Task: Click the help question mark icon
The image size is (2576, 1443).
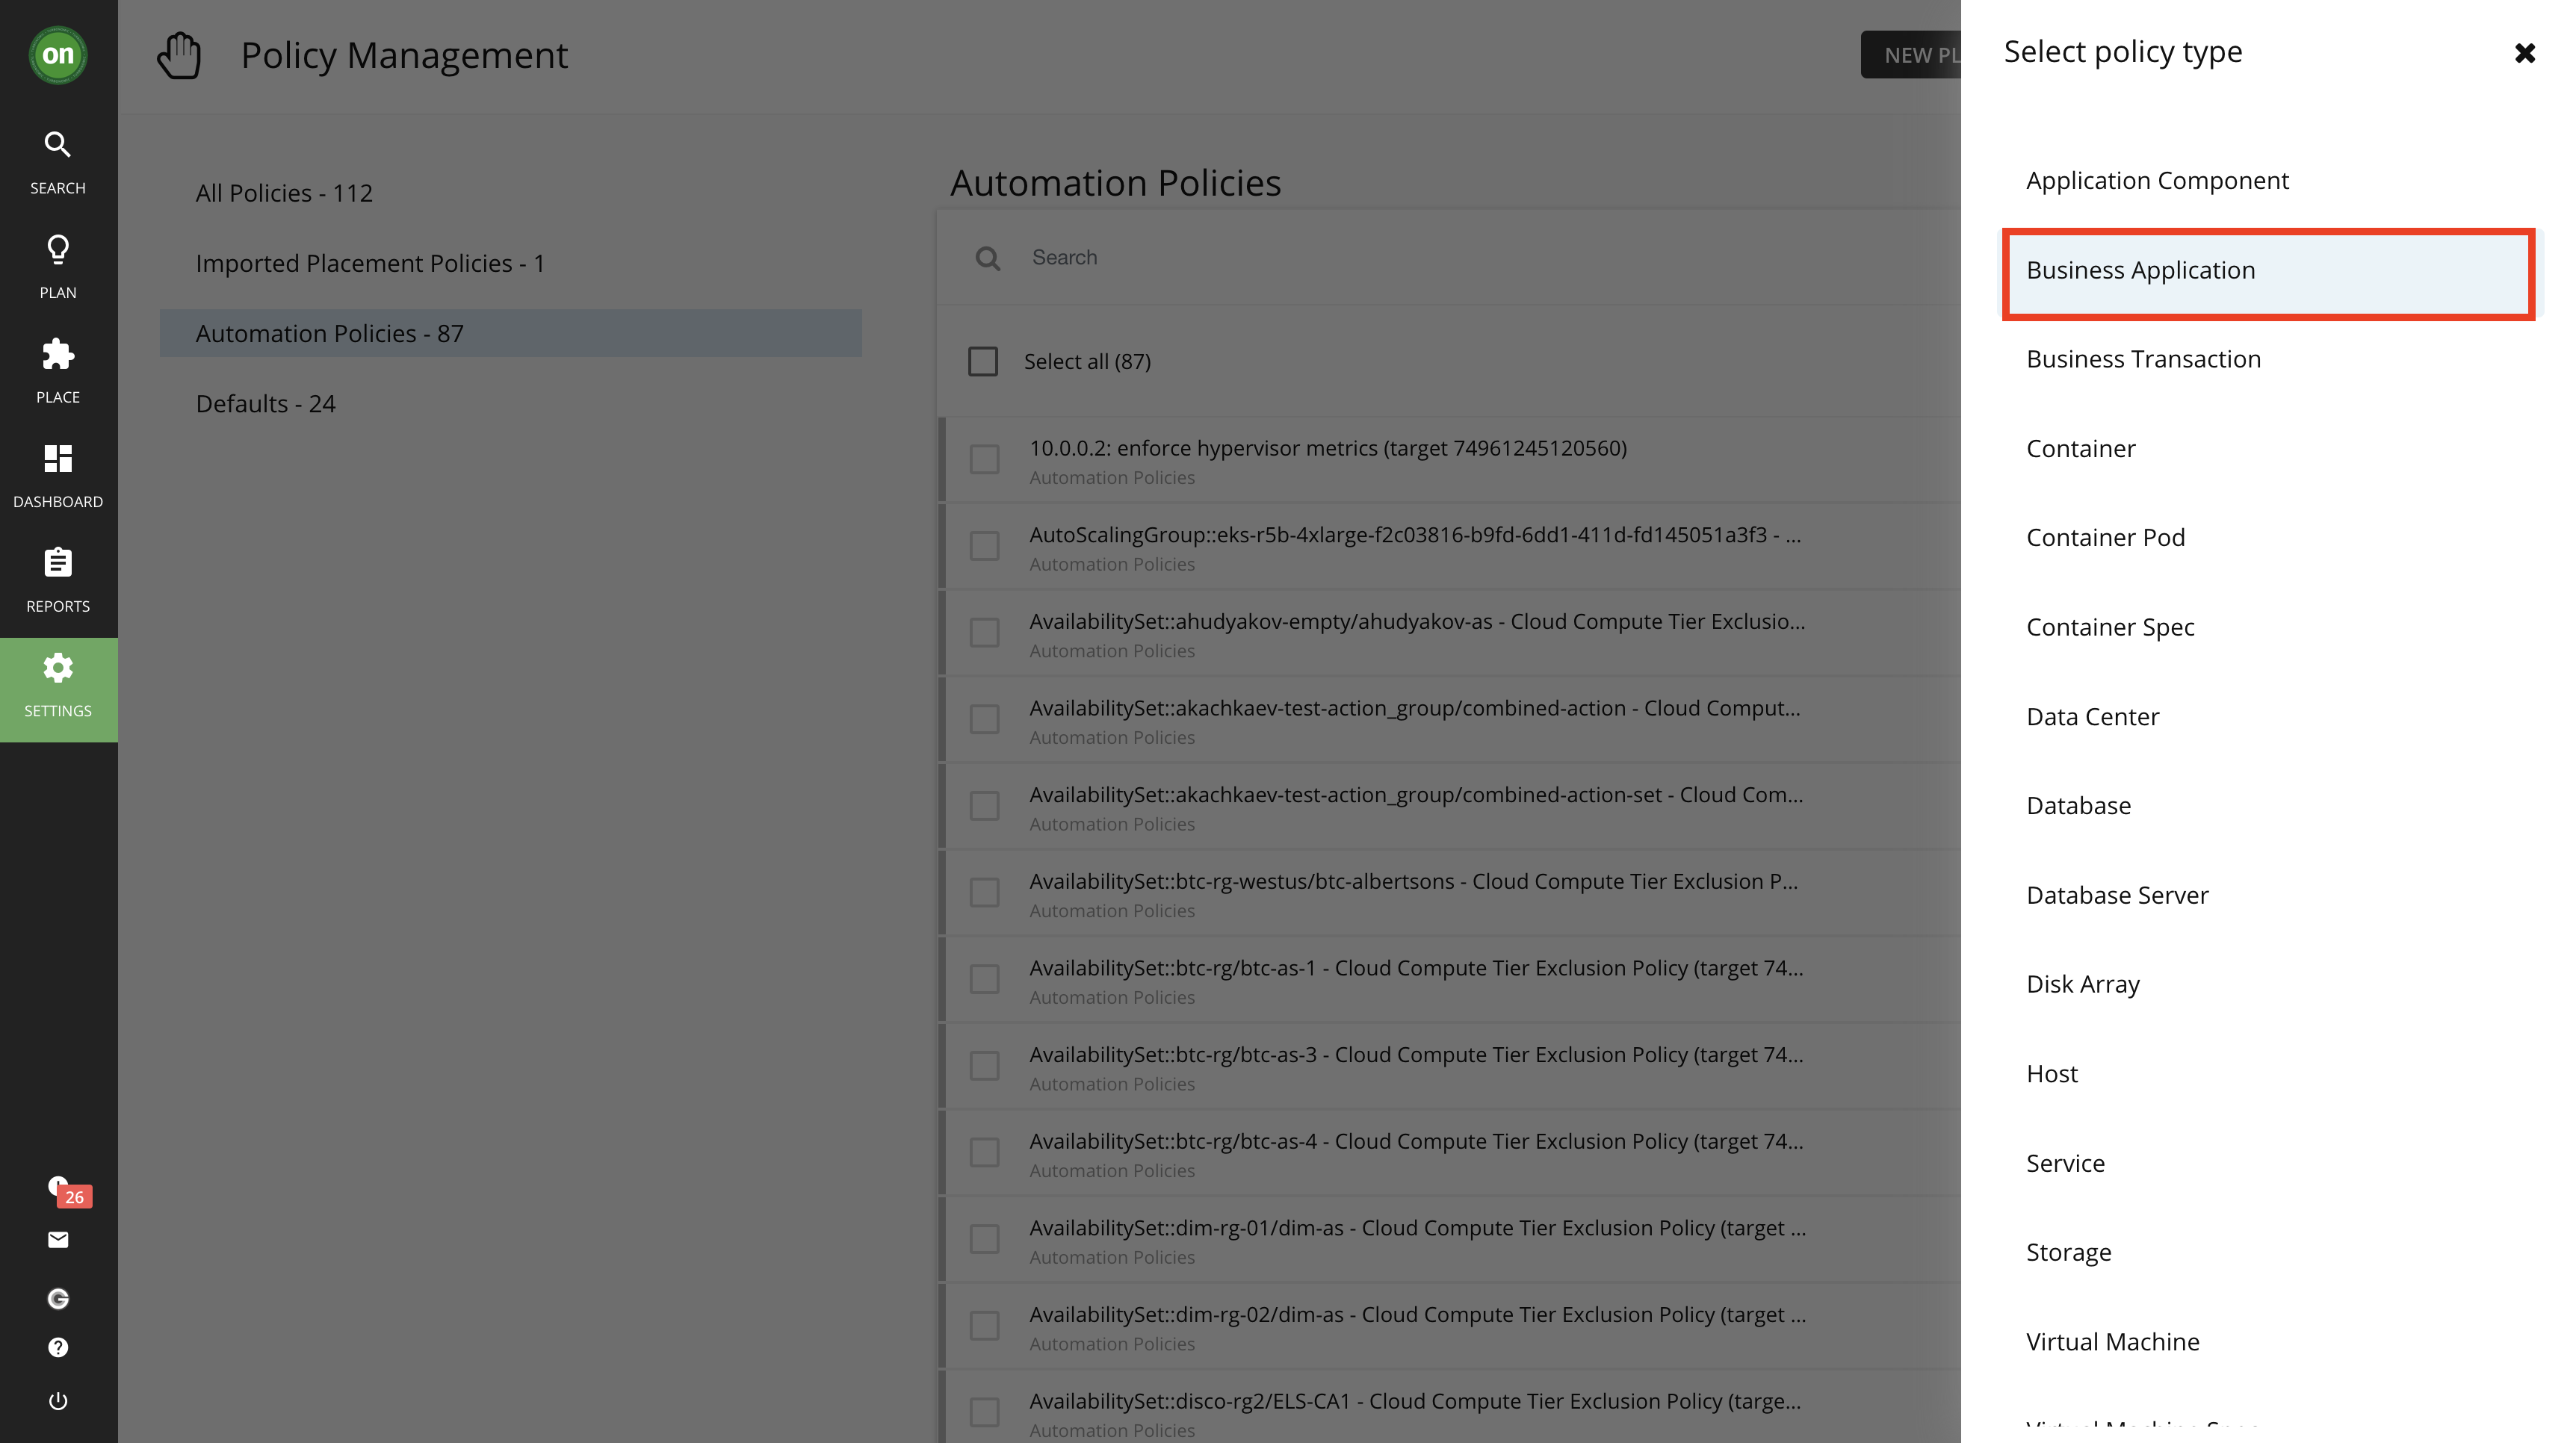Action: 58,1347
